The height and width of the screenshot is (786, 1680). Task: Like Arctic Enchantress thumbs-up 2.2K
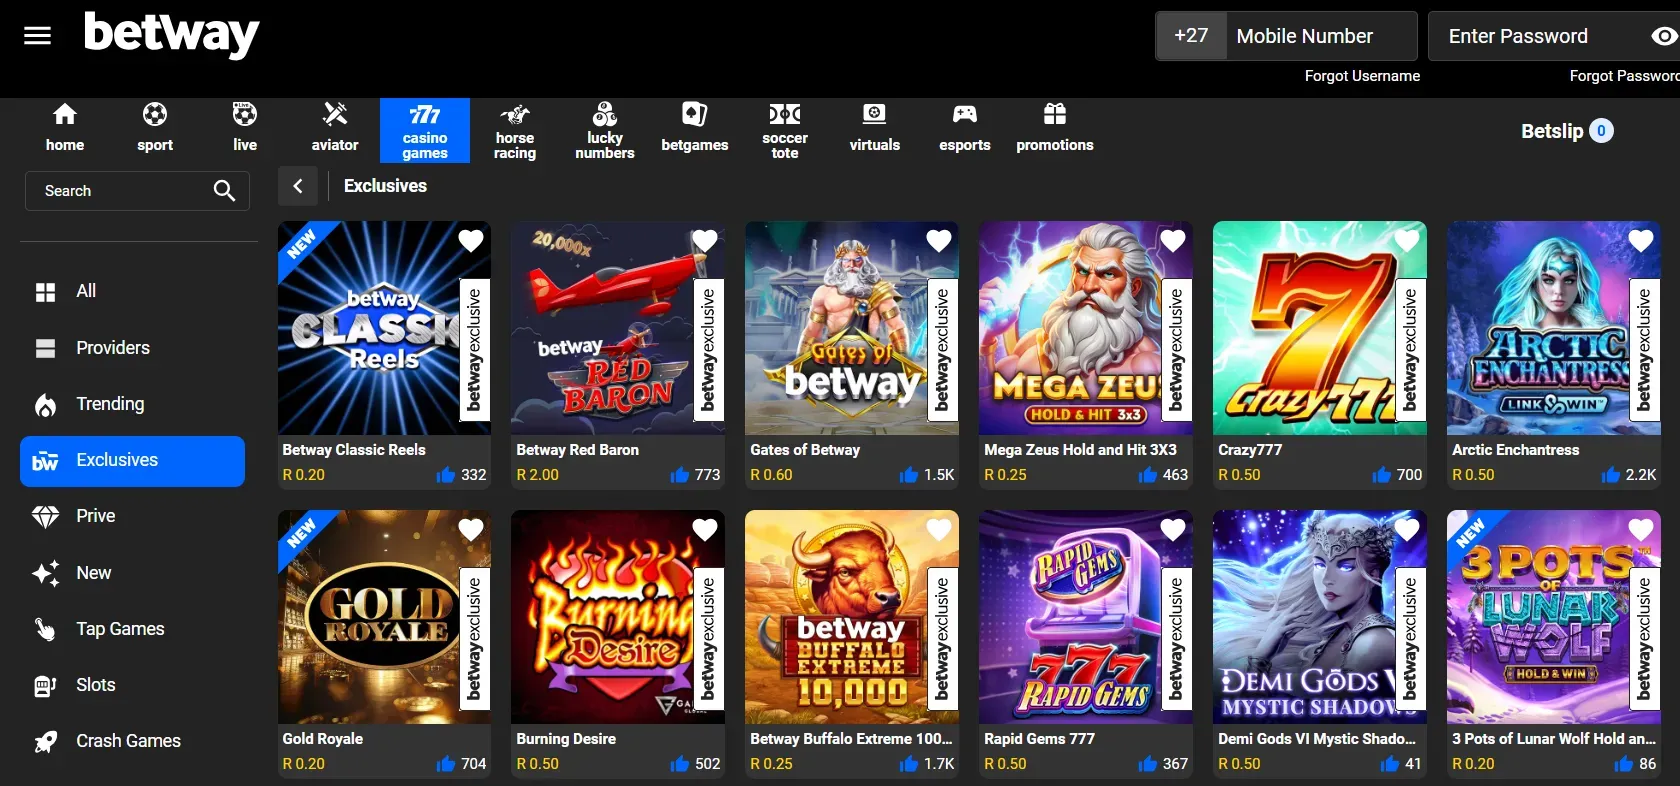pyautogui.click(x=1611, y=475)
